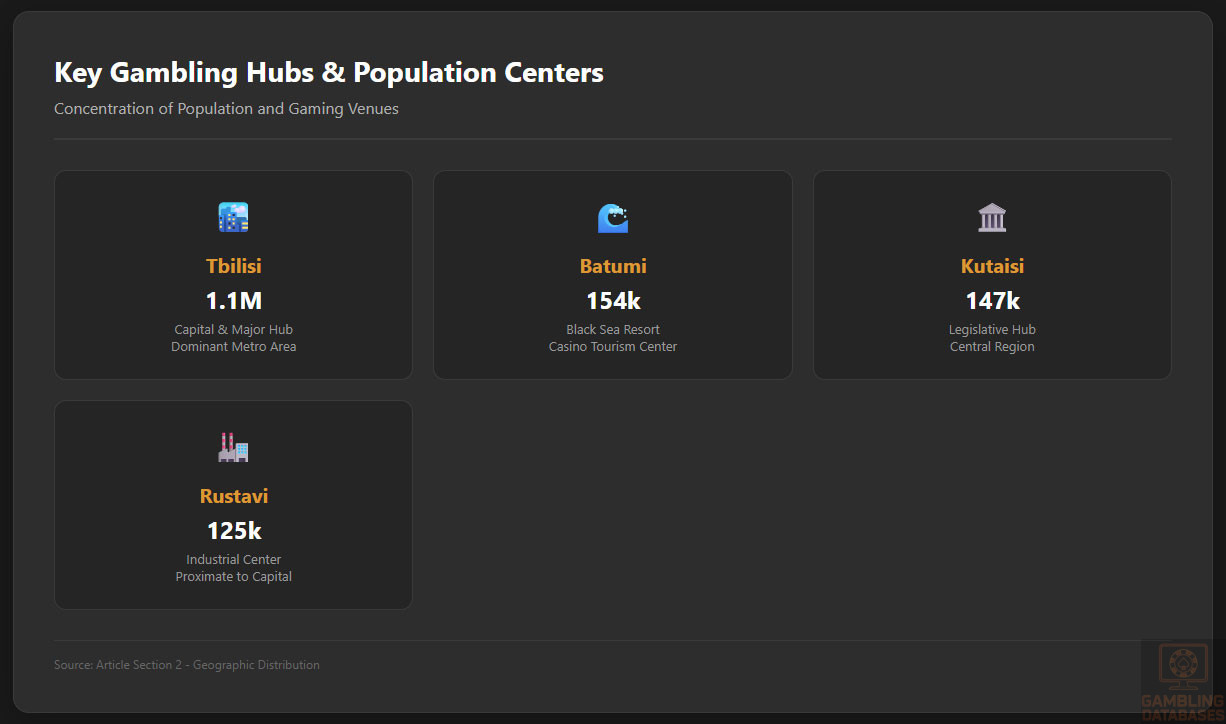Click the Rustavi factory icon
Image resolution: width=1226 pixels, height=724 pixels.
pyautogui.click(x=233, y=448)
